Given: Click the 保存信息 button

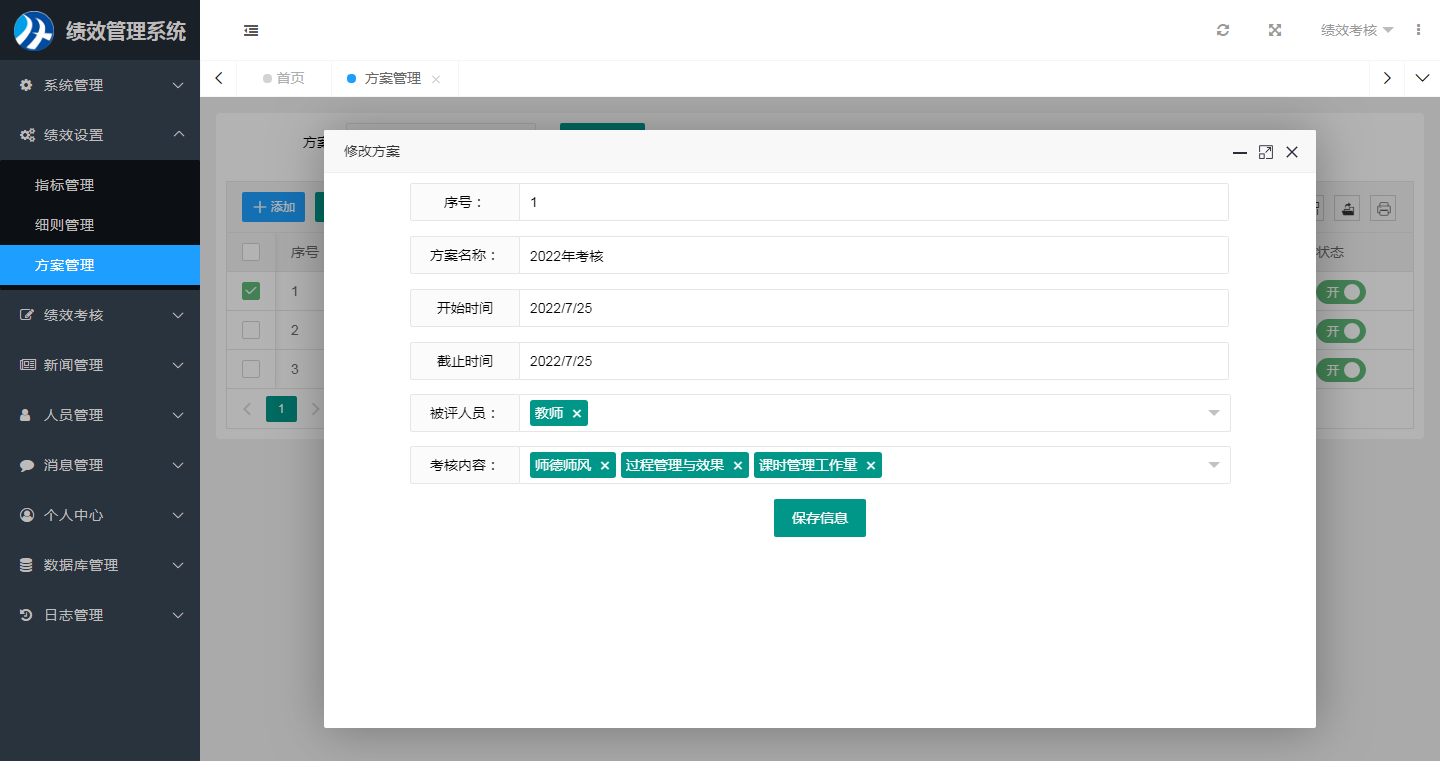Looking at the screenshot, I should [x=819, y=518].
